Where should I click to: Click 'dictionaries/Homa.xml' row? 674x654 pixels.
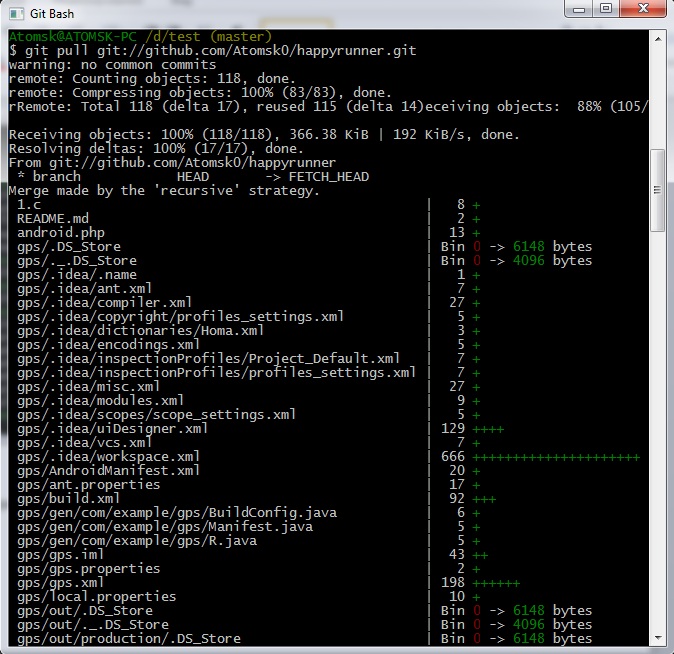[x=249, y=331]
